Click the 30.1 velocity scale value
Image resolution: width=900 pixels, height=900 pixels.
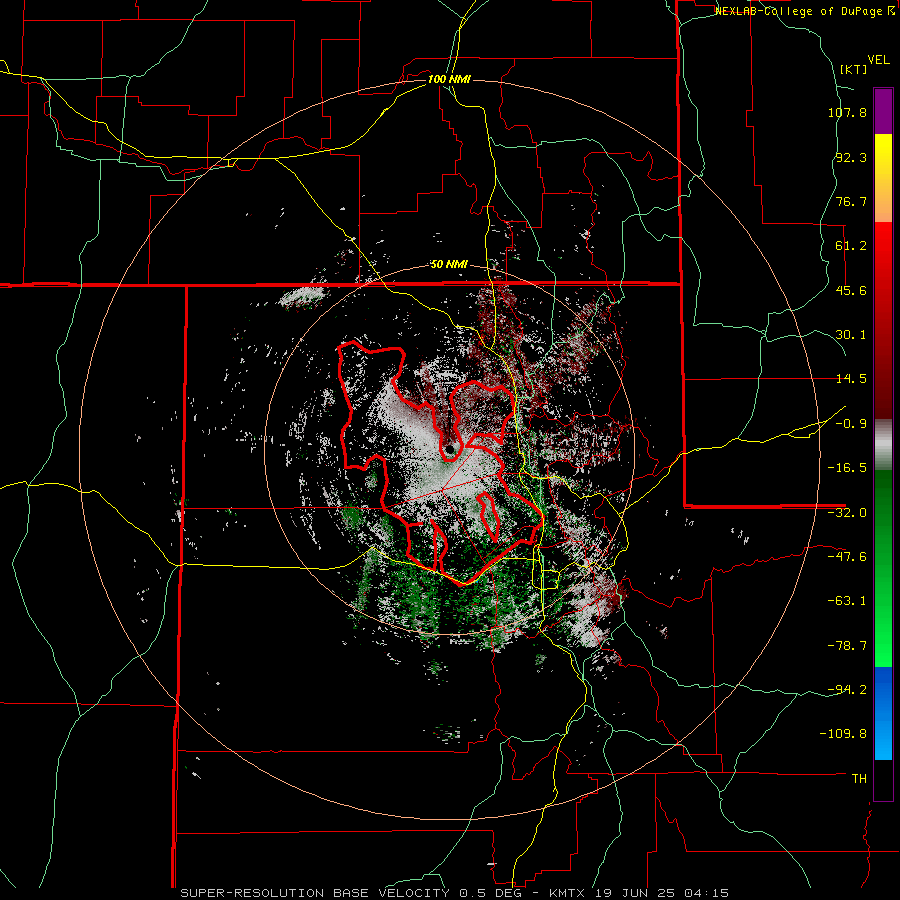point(851,335)
